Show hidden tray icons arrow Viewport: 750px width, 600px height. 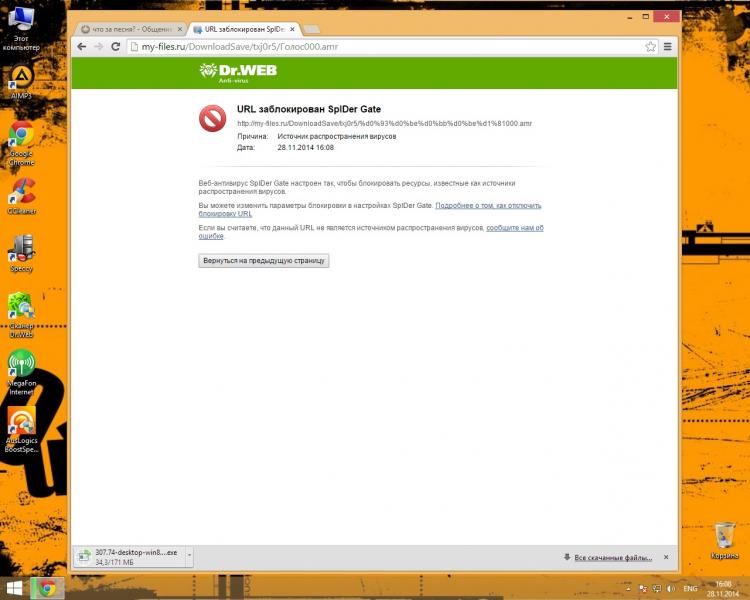tap(629, 589)
